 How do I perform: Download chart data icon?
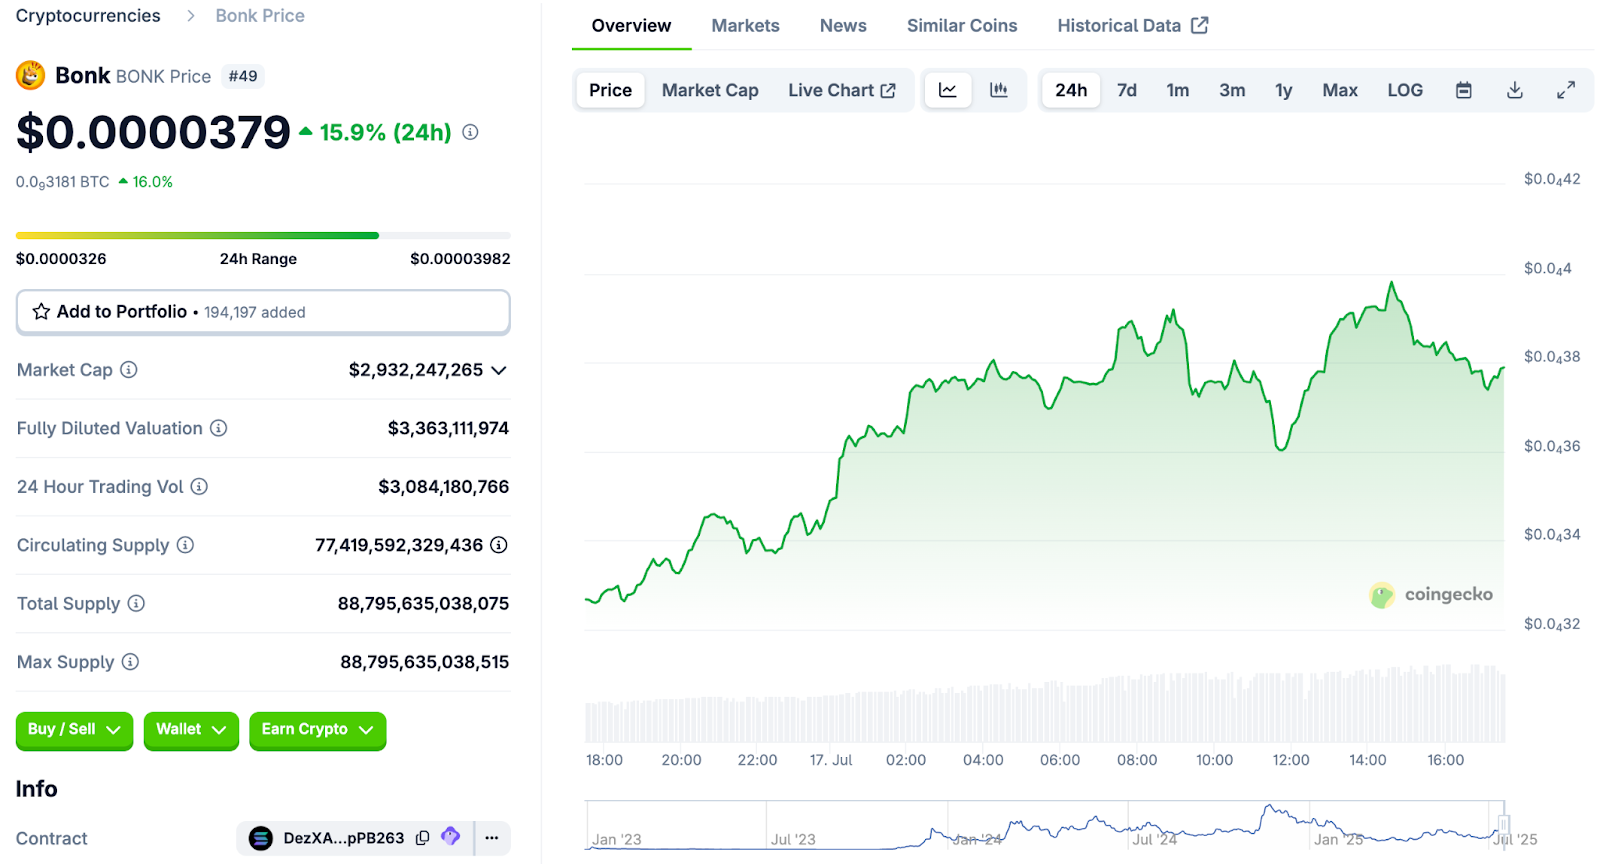1515,90
